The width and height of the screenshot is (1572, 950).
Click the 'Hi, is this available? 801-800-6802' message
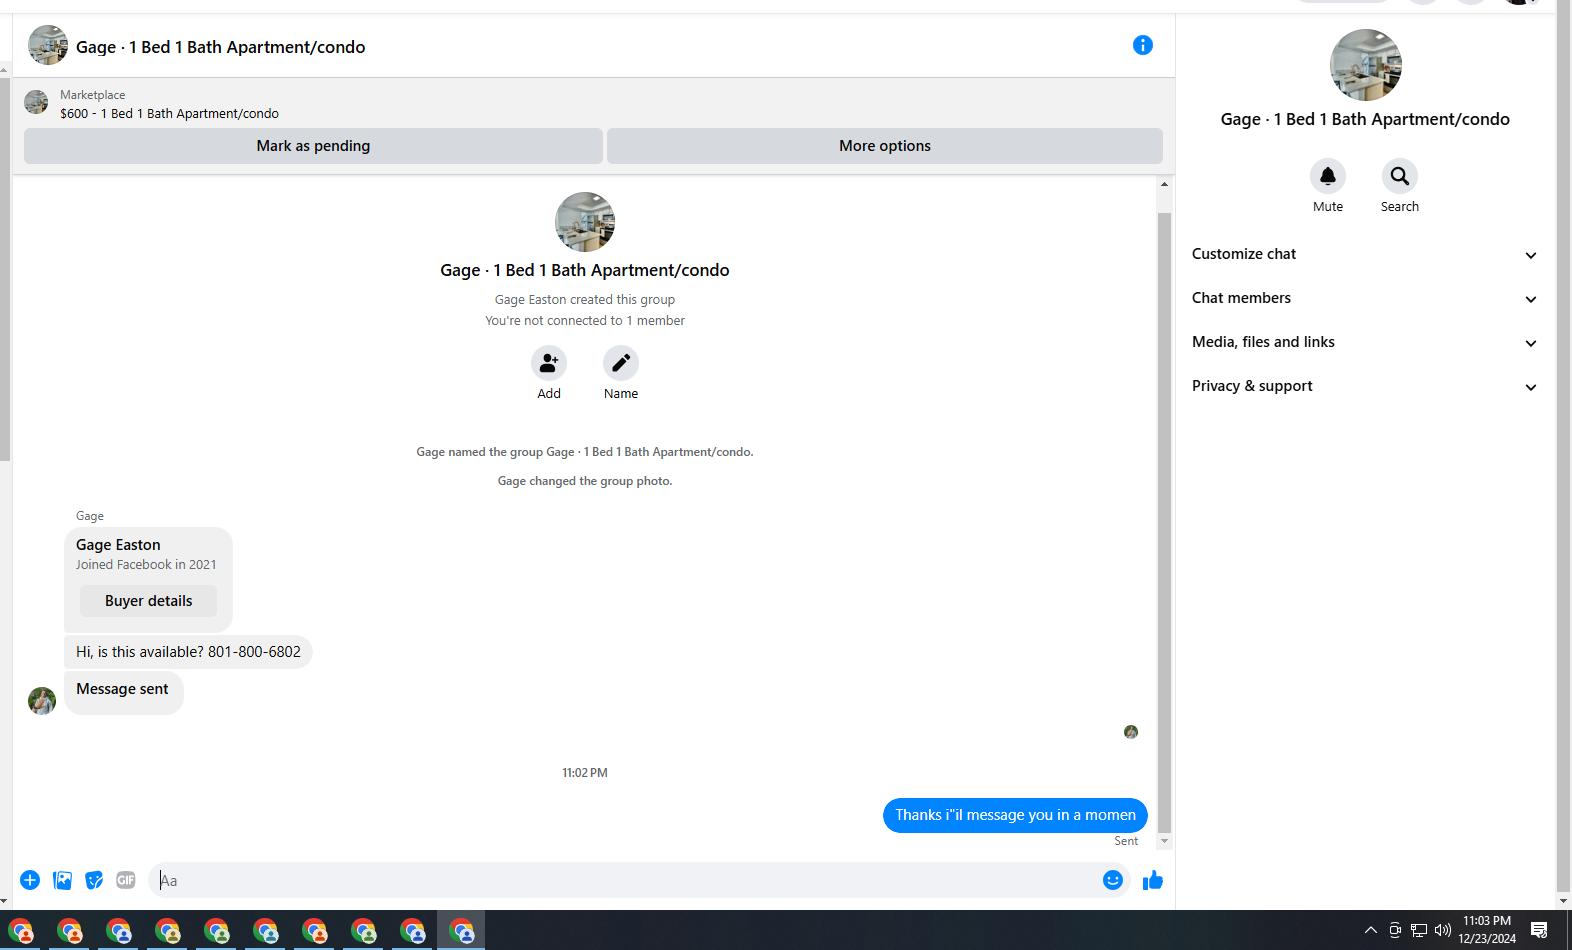pos(188,652)
